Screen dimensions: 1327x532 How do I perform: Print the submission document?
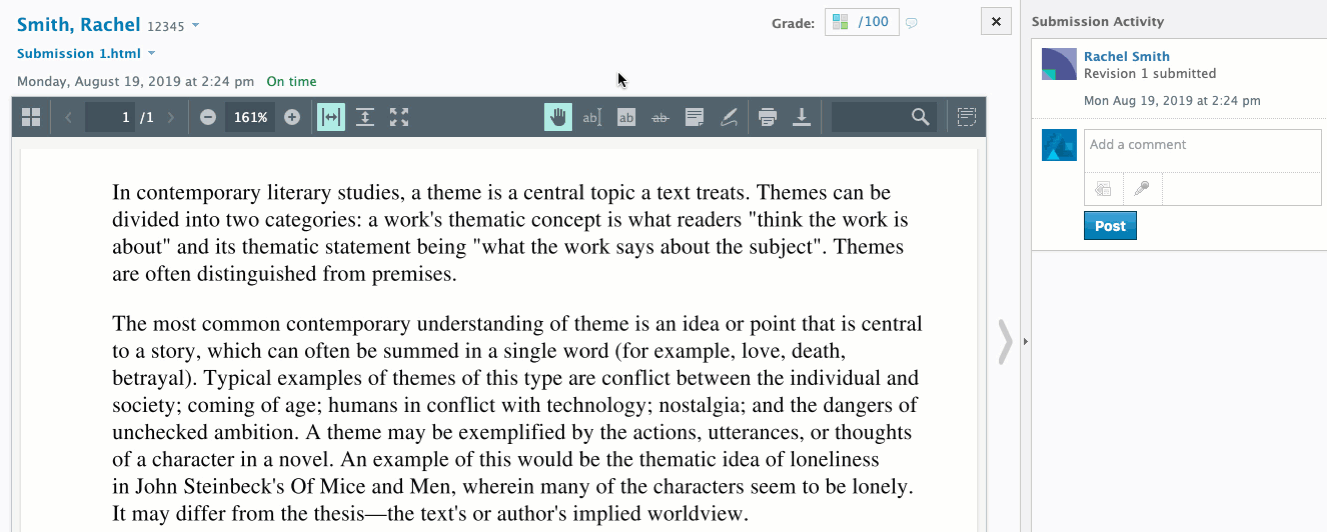click(x=768, y=117)
